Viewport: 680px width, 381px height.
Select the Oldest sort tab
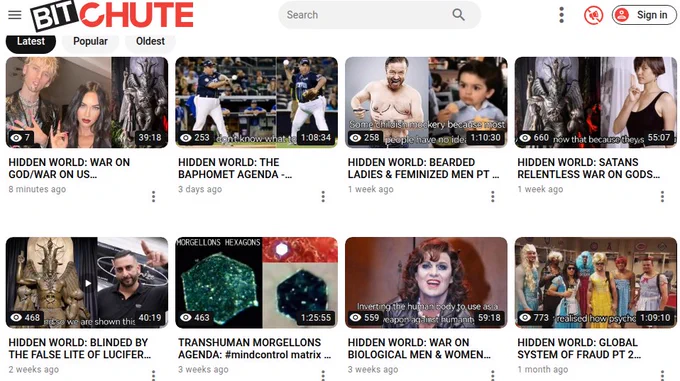(150, 42)
